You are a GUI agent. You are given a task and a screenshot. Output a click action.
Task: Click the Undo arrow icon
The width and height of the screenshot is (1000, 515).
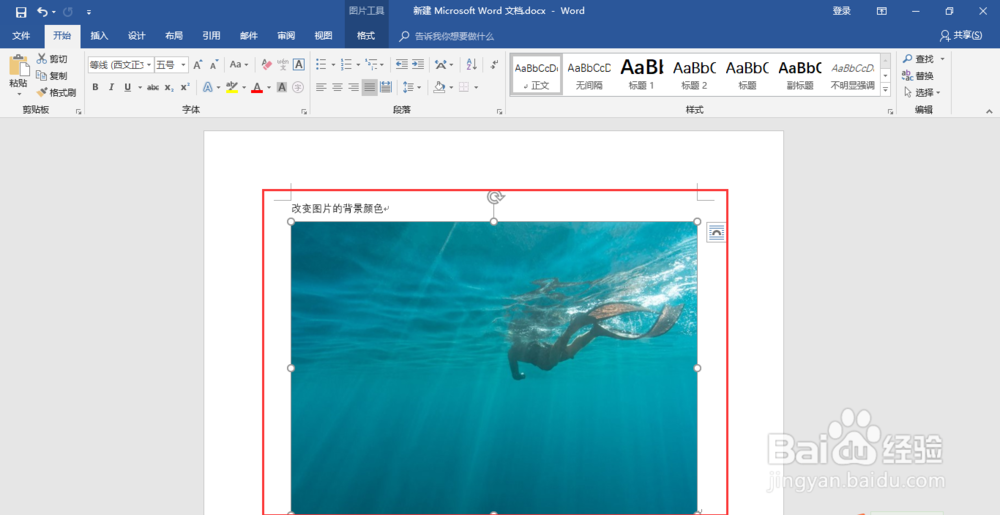click(x=43, y=12)
